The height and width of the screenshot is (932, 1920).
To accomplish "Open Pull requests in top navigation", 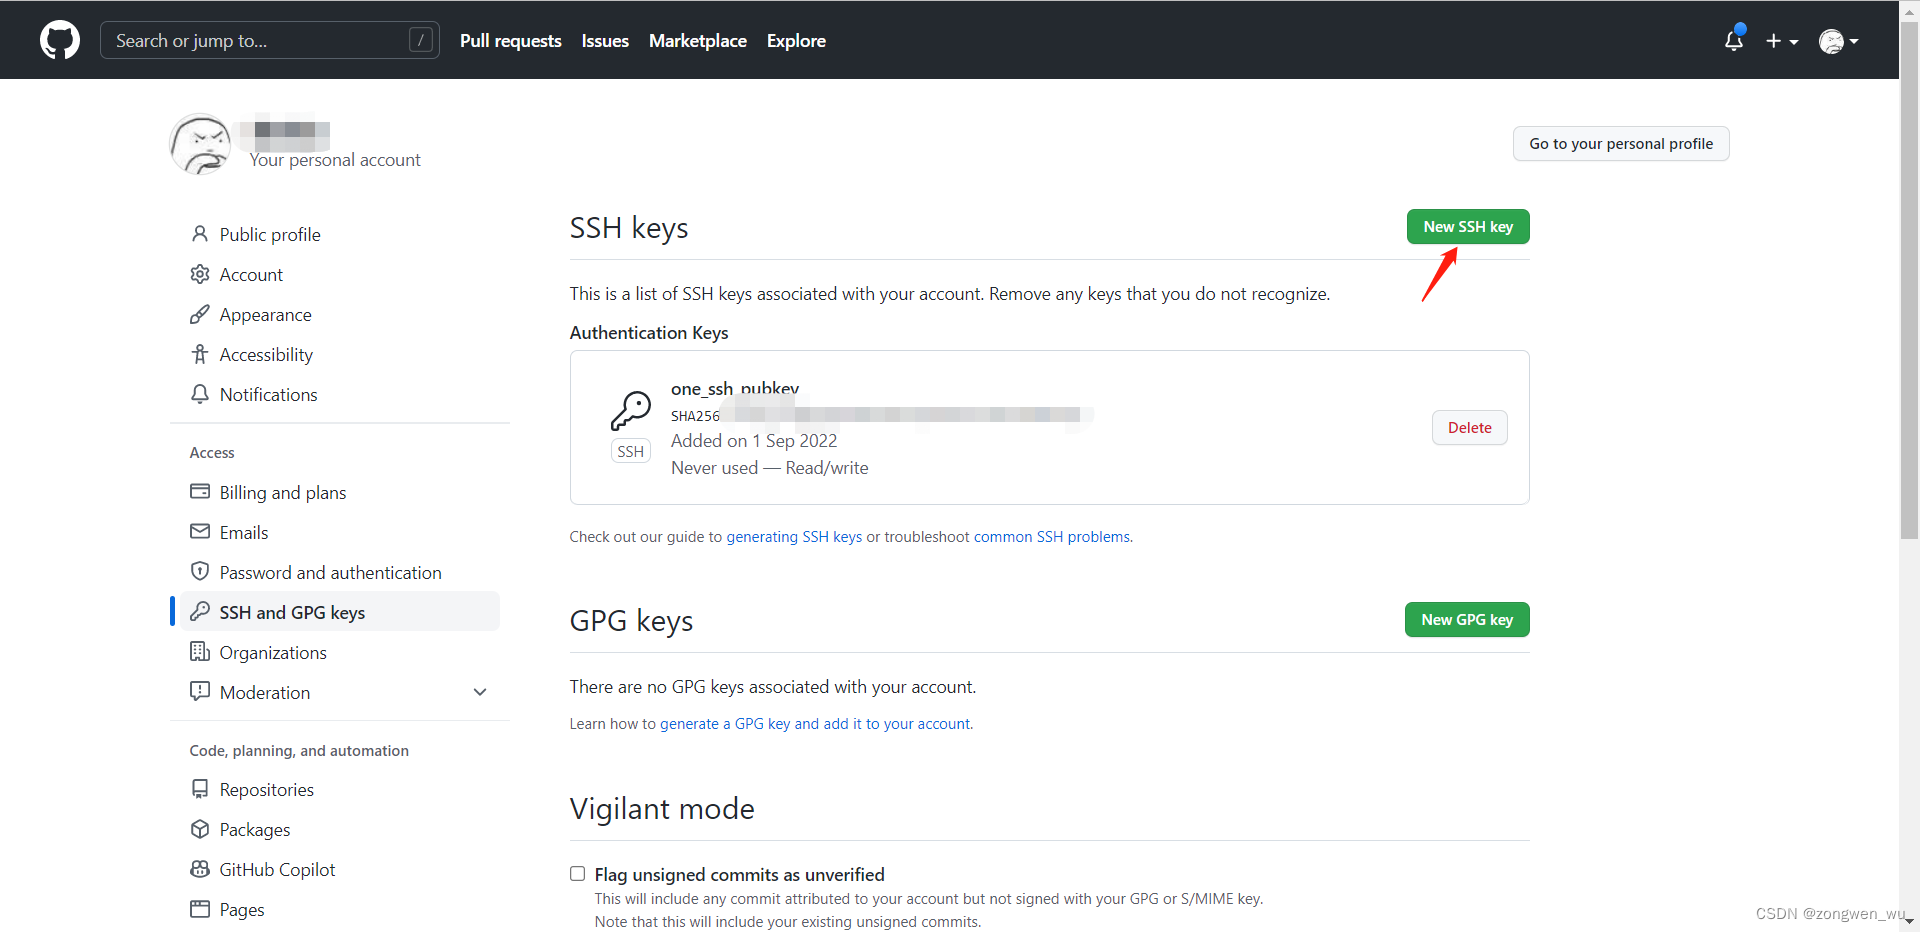I will 511,41.
